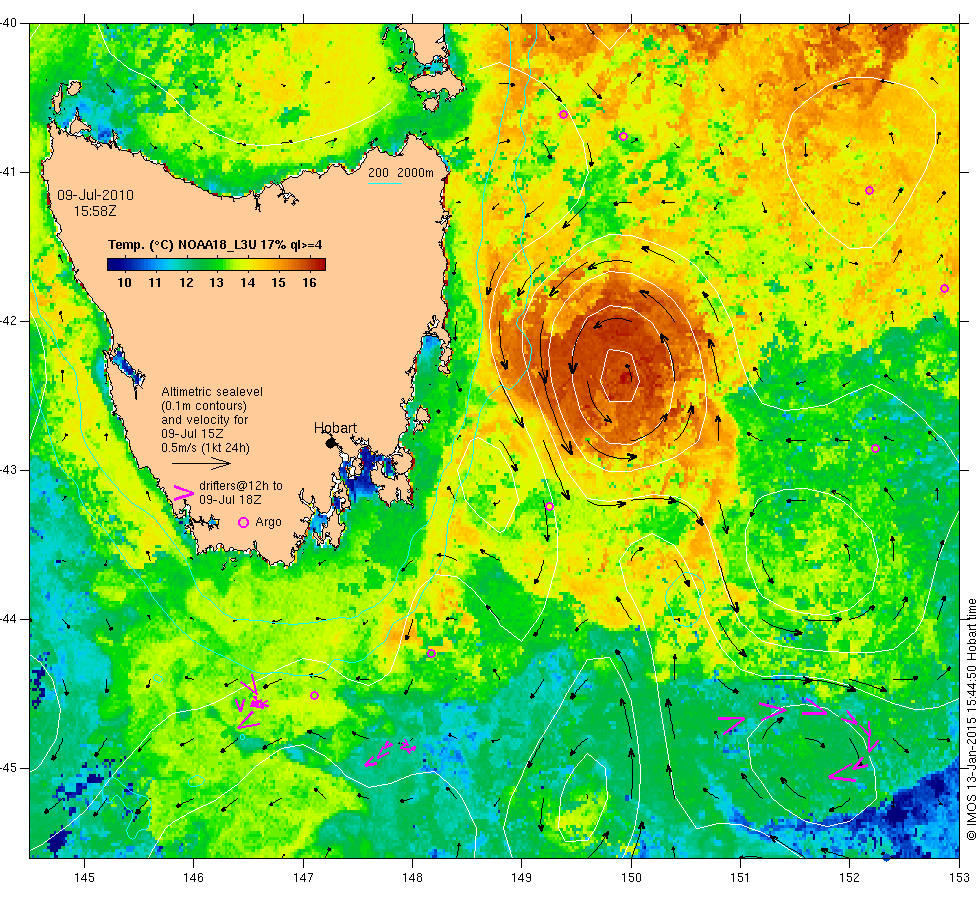Viewport: 980px width, 900px height.
Task: Click the magenta Argo circle legend symbol
Action: [244, 522]
